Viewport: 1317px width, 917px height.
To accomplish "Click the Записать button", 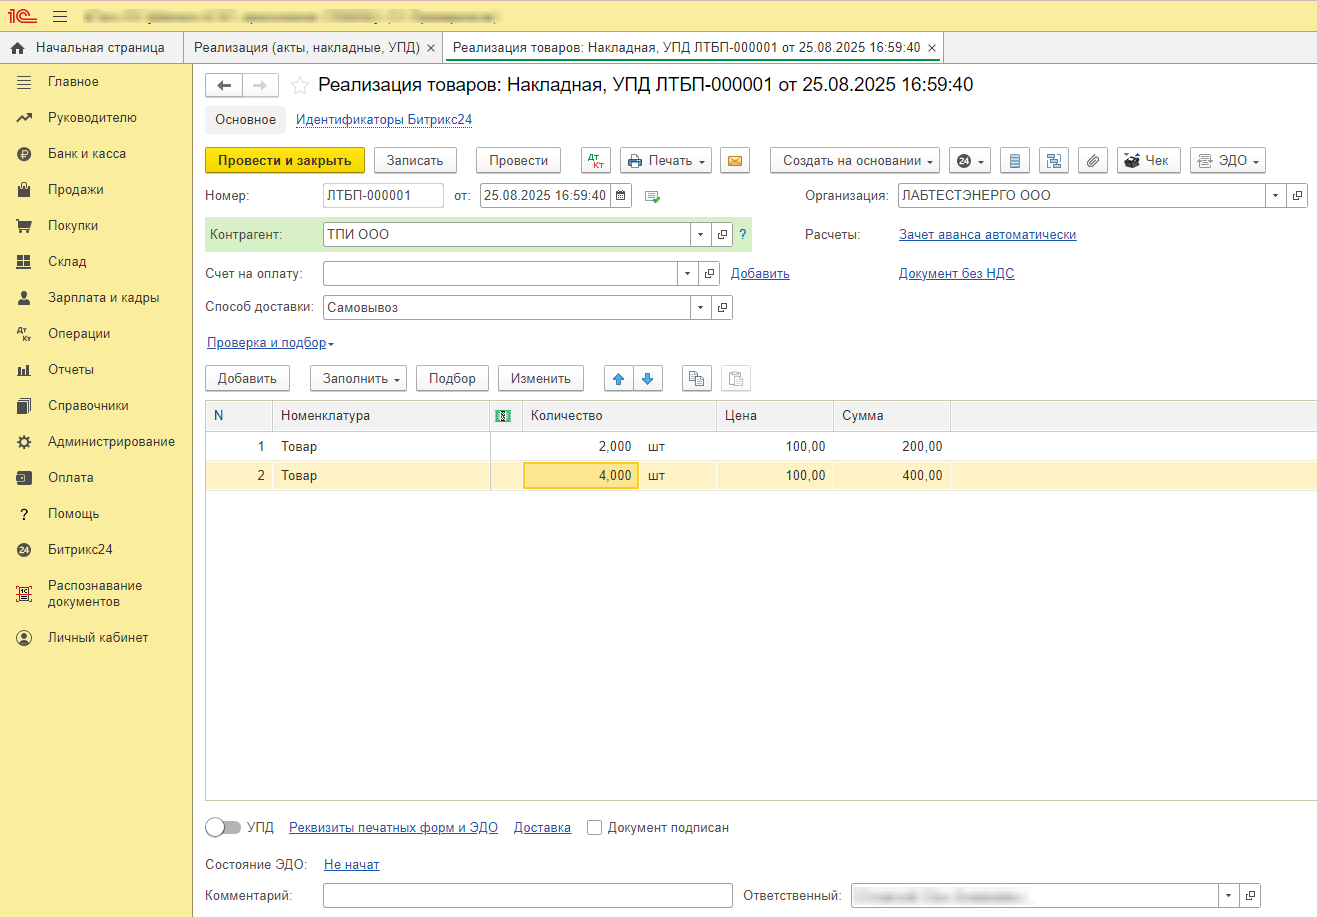I will click(x=415, y=160).
